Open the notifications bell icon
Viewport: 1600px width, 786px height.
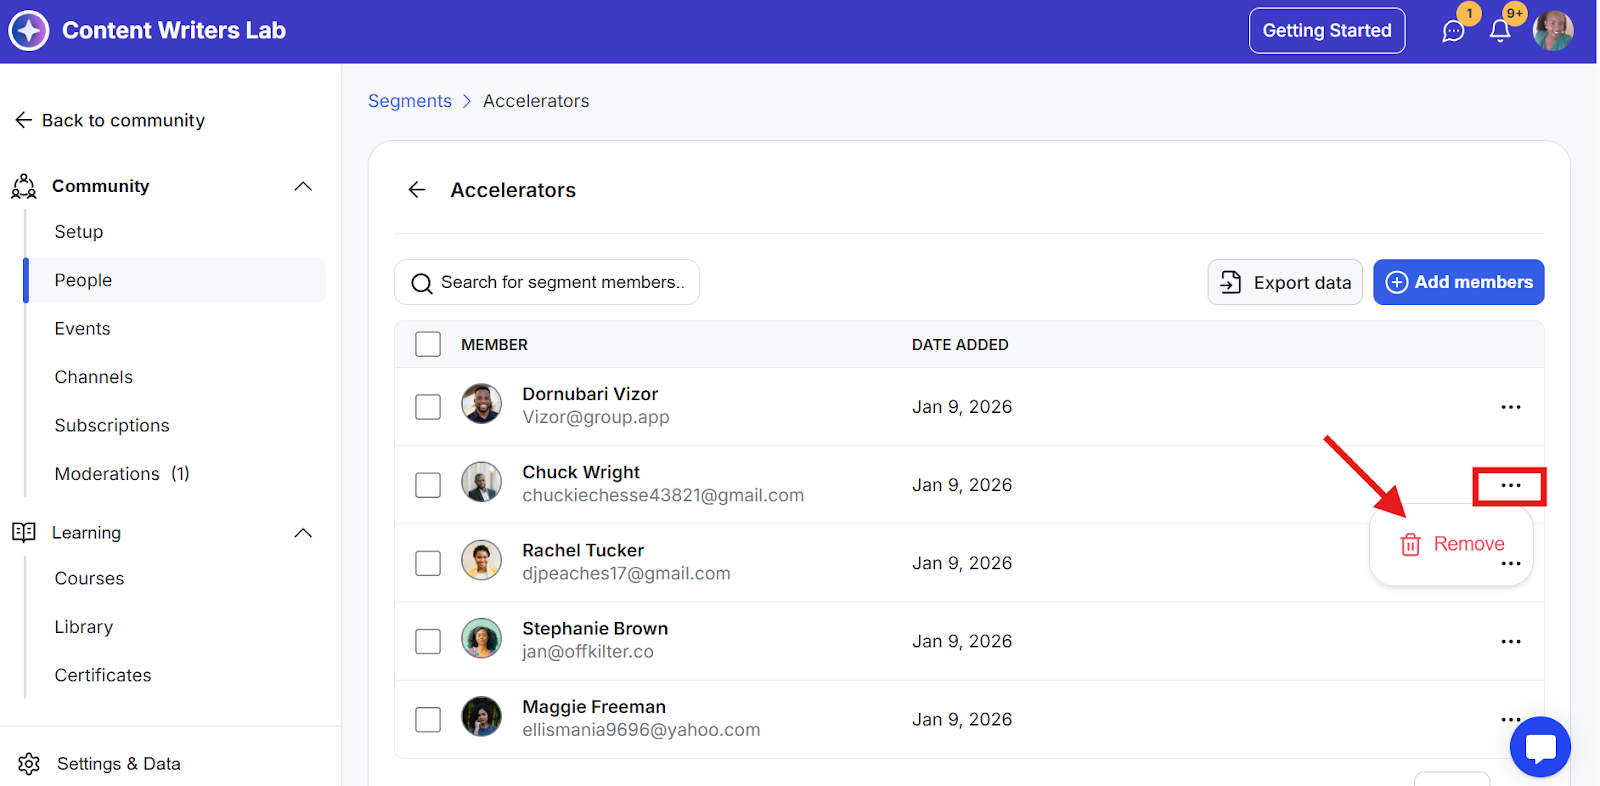[x=1500, y=31]
